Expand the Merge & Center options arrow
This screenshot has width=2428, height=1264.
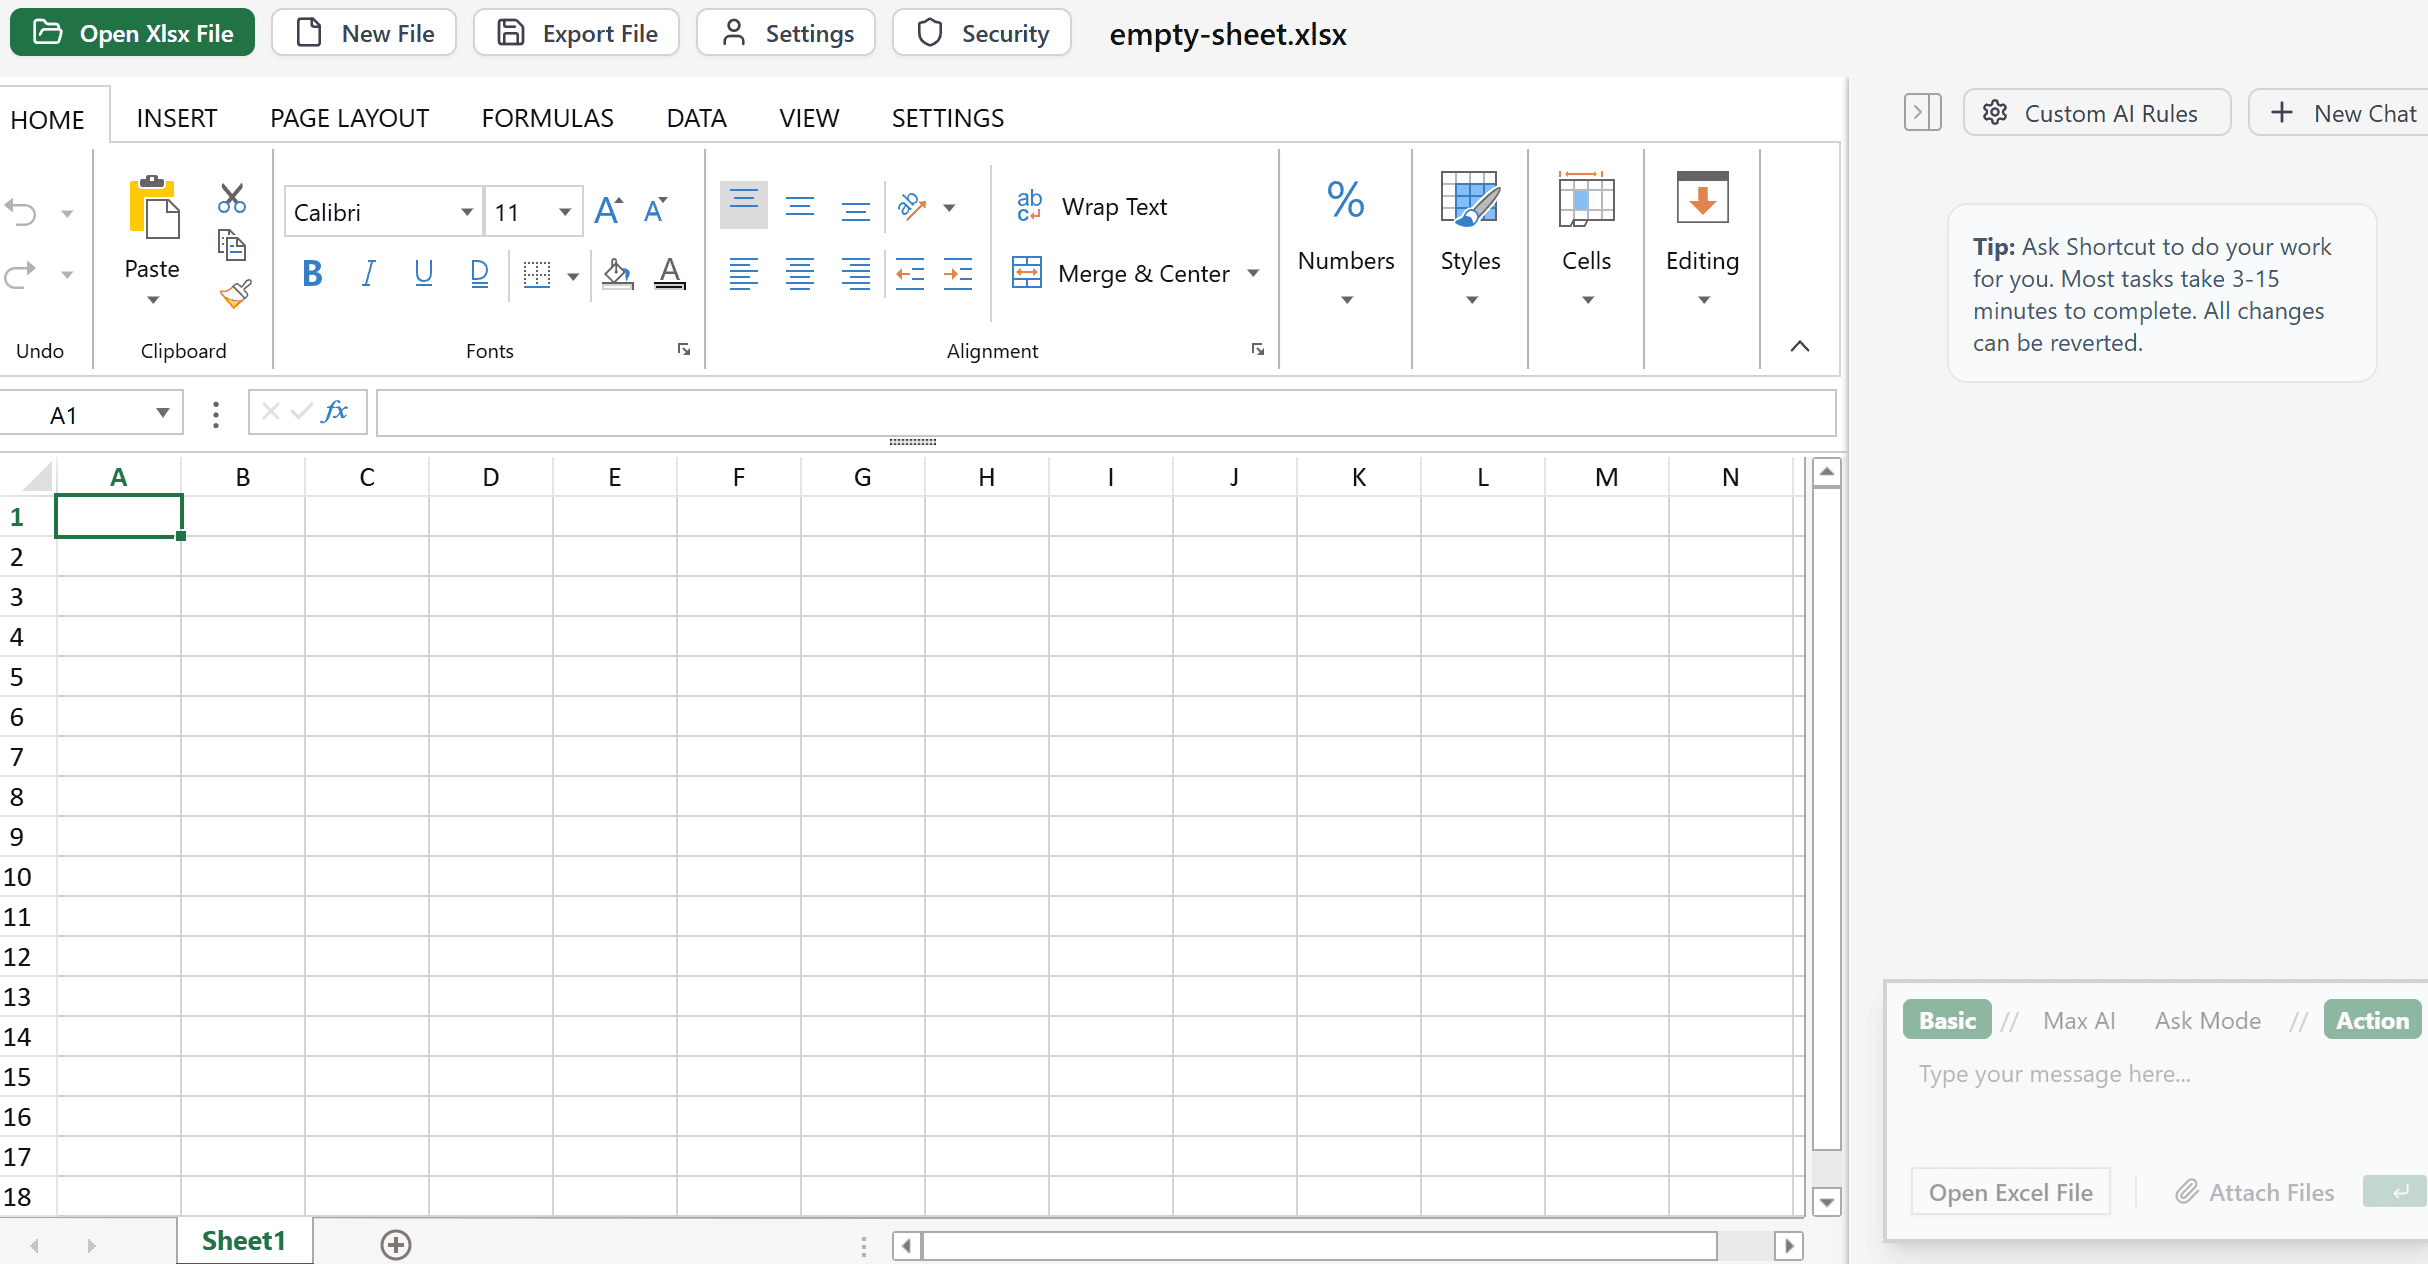[x=1253, y=273]
